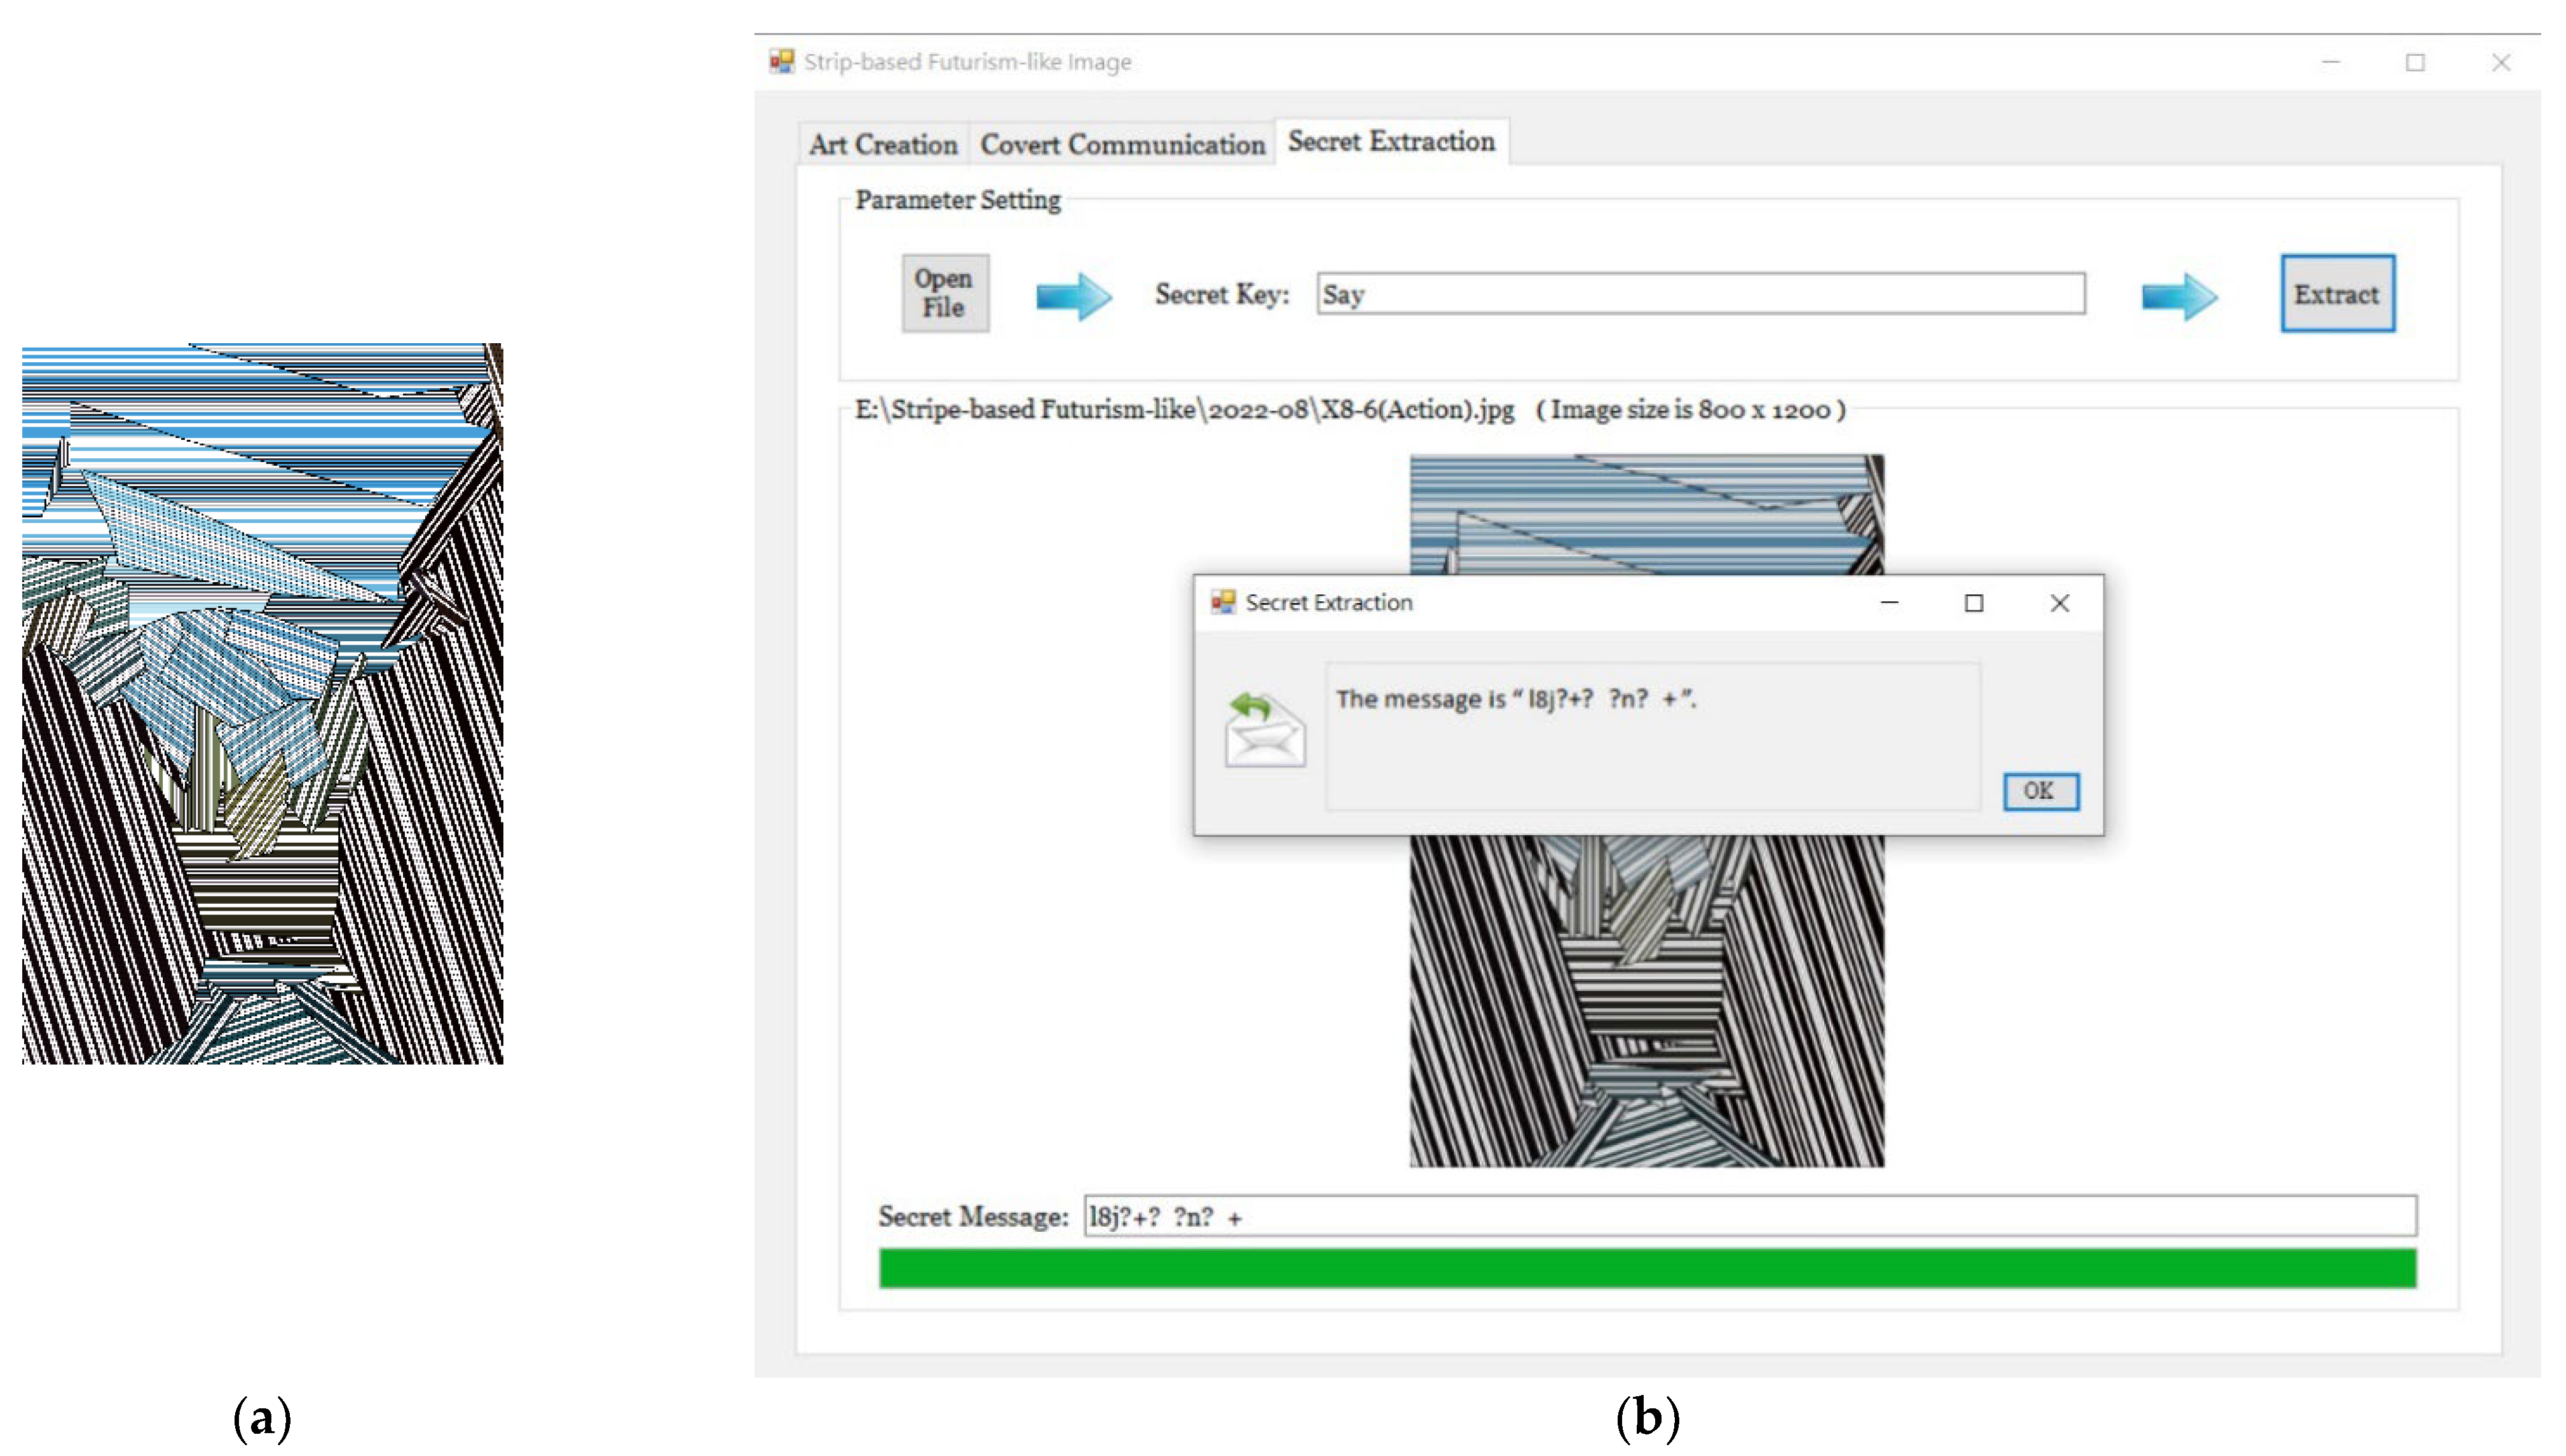Screen dimensions: 2566x1456
Task: Switch to the Art Creation tab
Action: click(x=883, y=145)
